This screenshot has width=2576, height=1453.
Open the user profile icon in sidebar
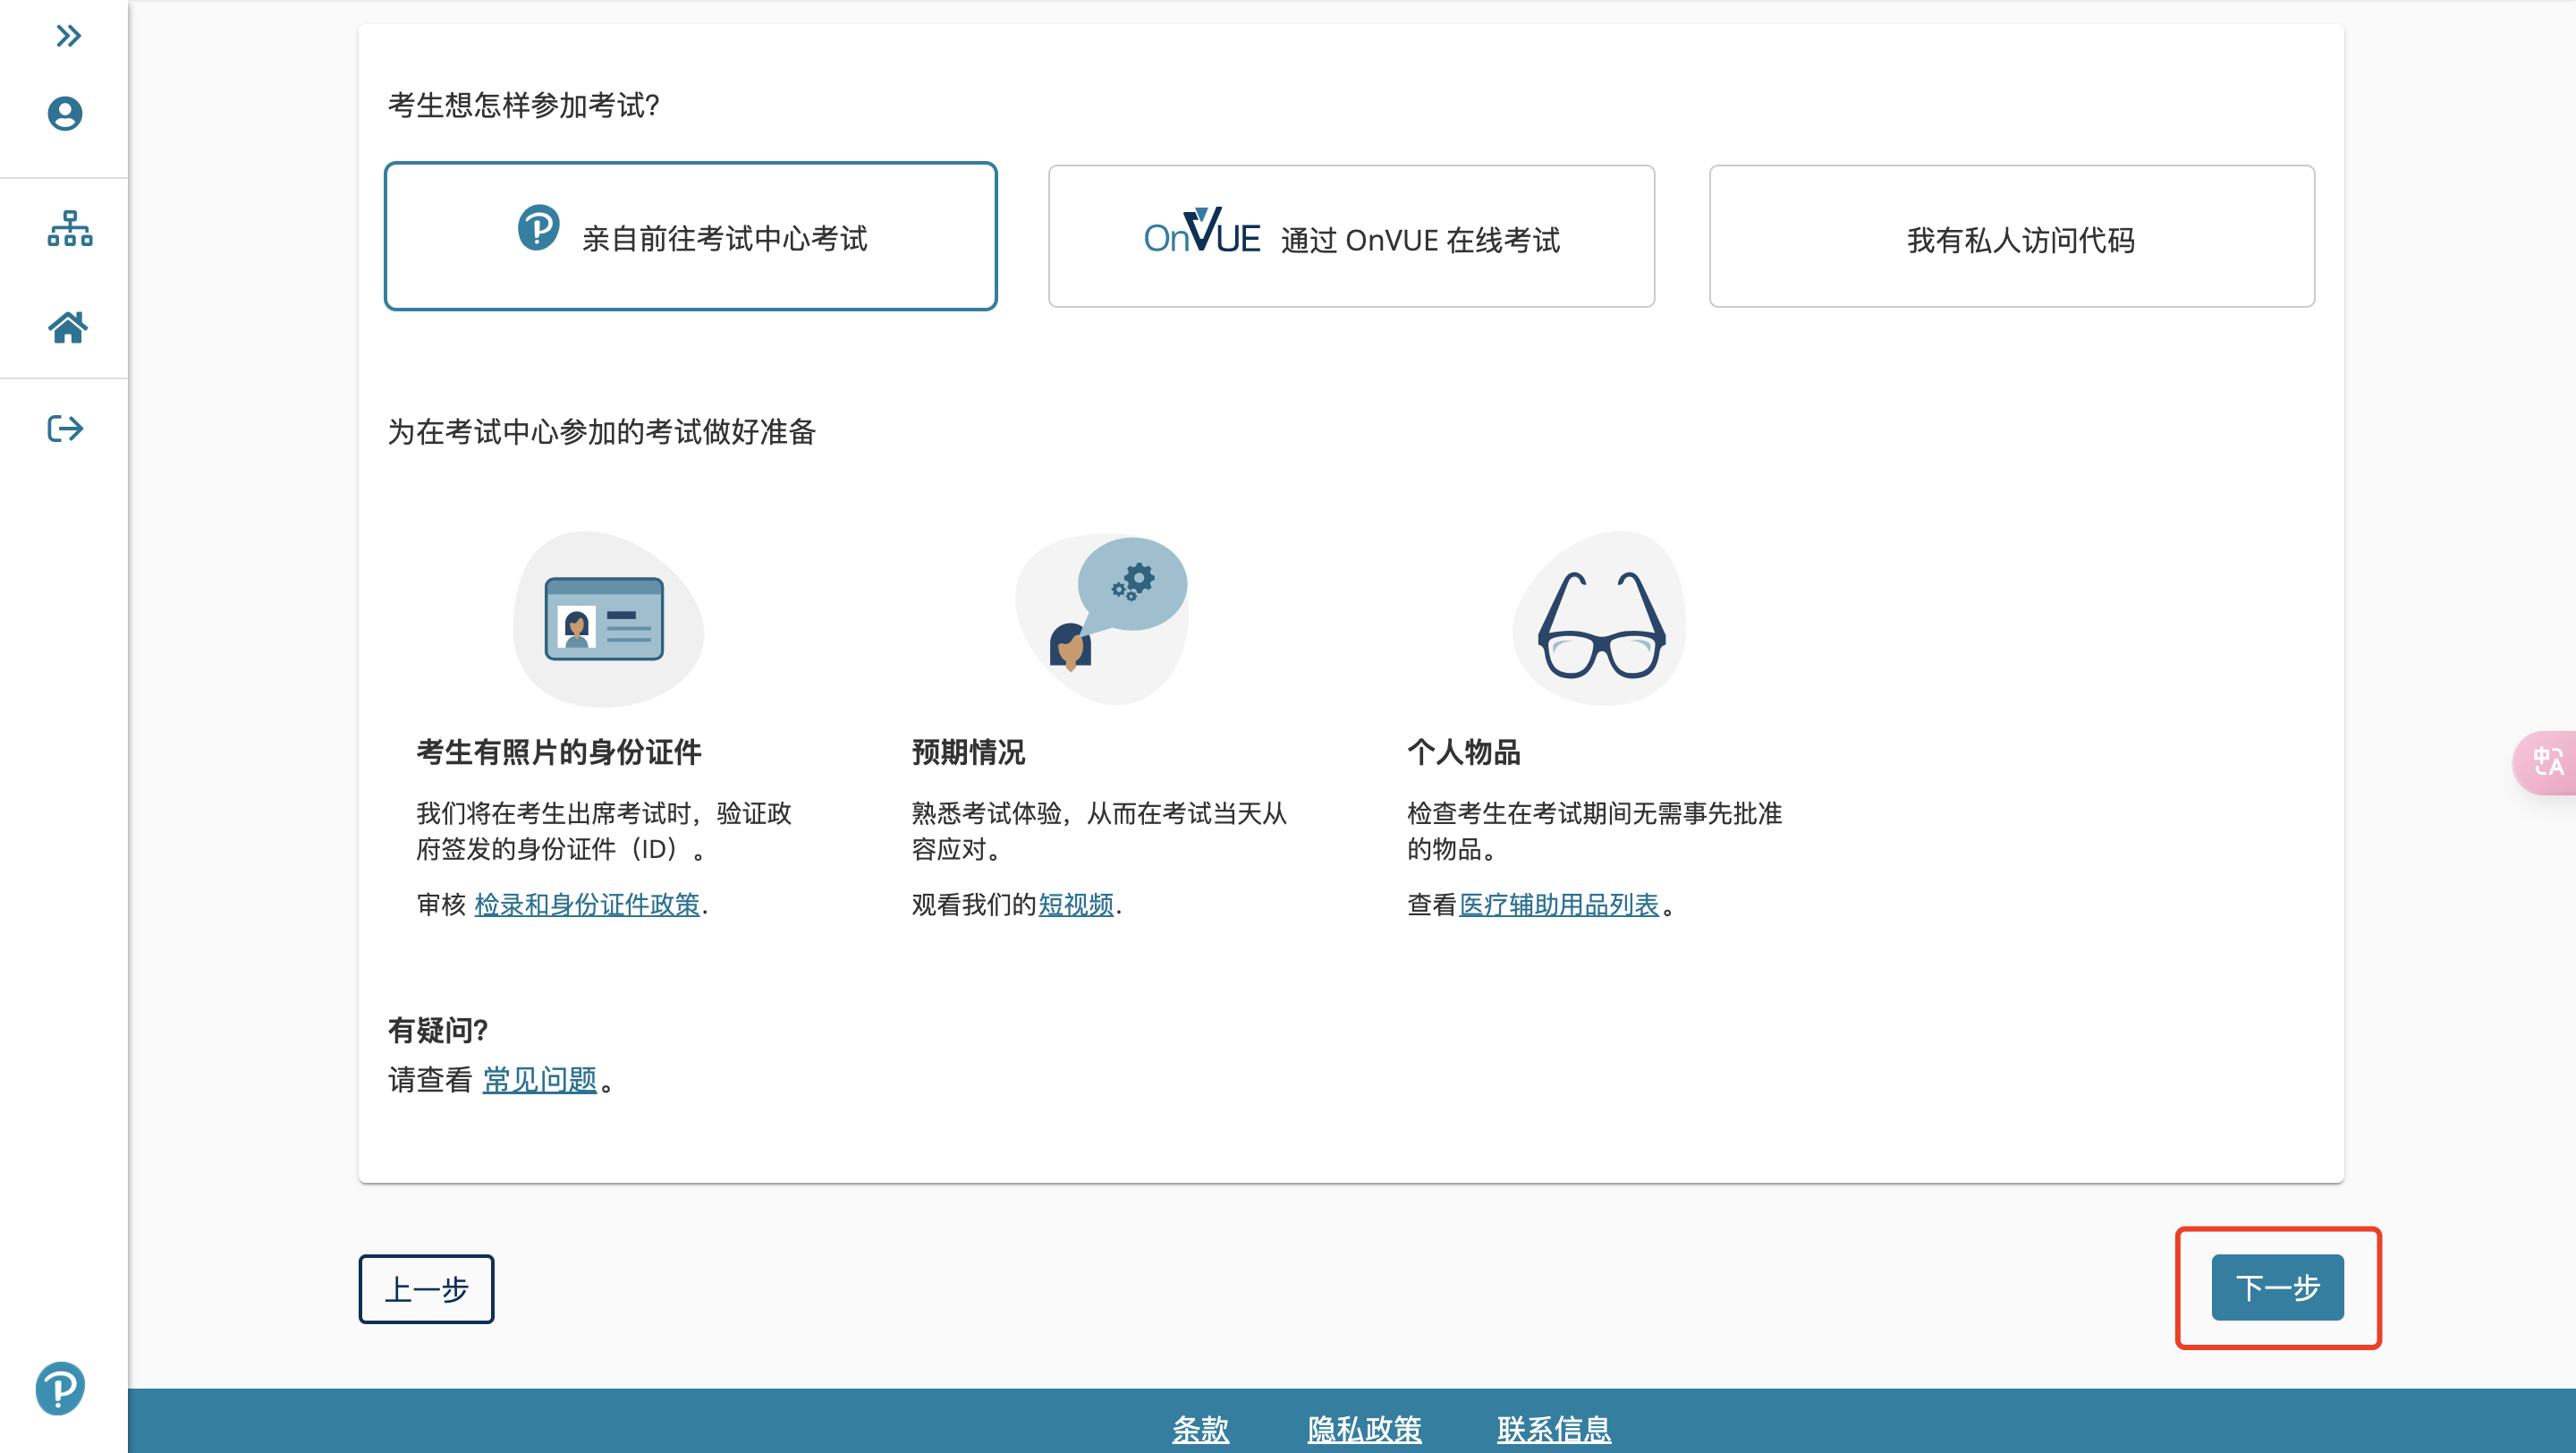point(65,113)
